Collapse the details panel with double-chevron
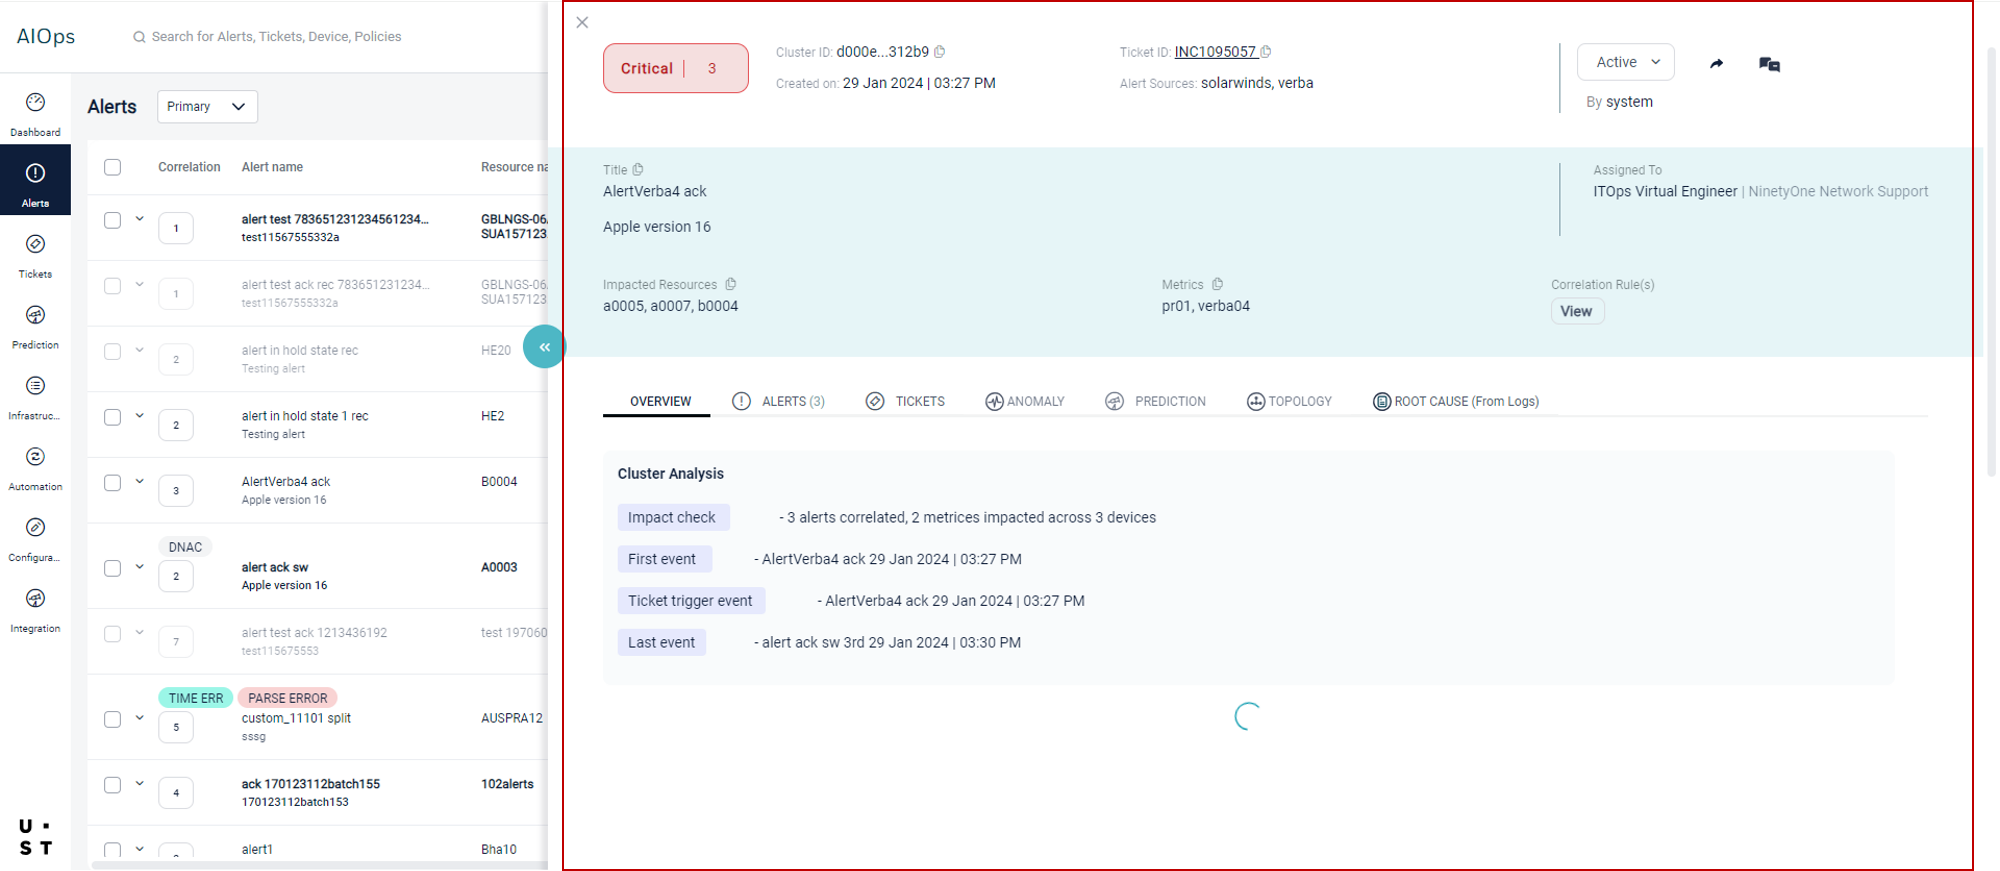Viewport: 2000px width, 871px height. tap(544, 347)
